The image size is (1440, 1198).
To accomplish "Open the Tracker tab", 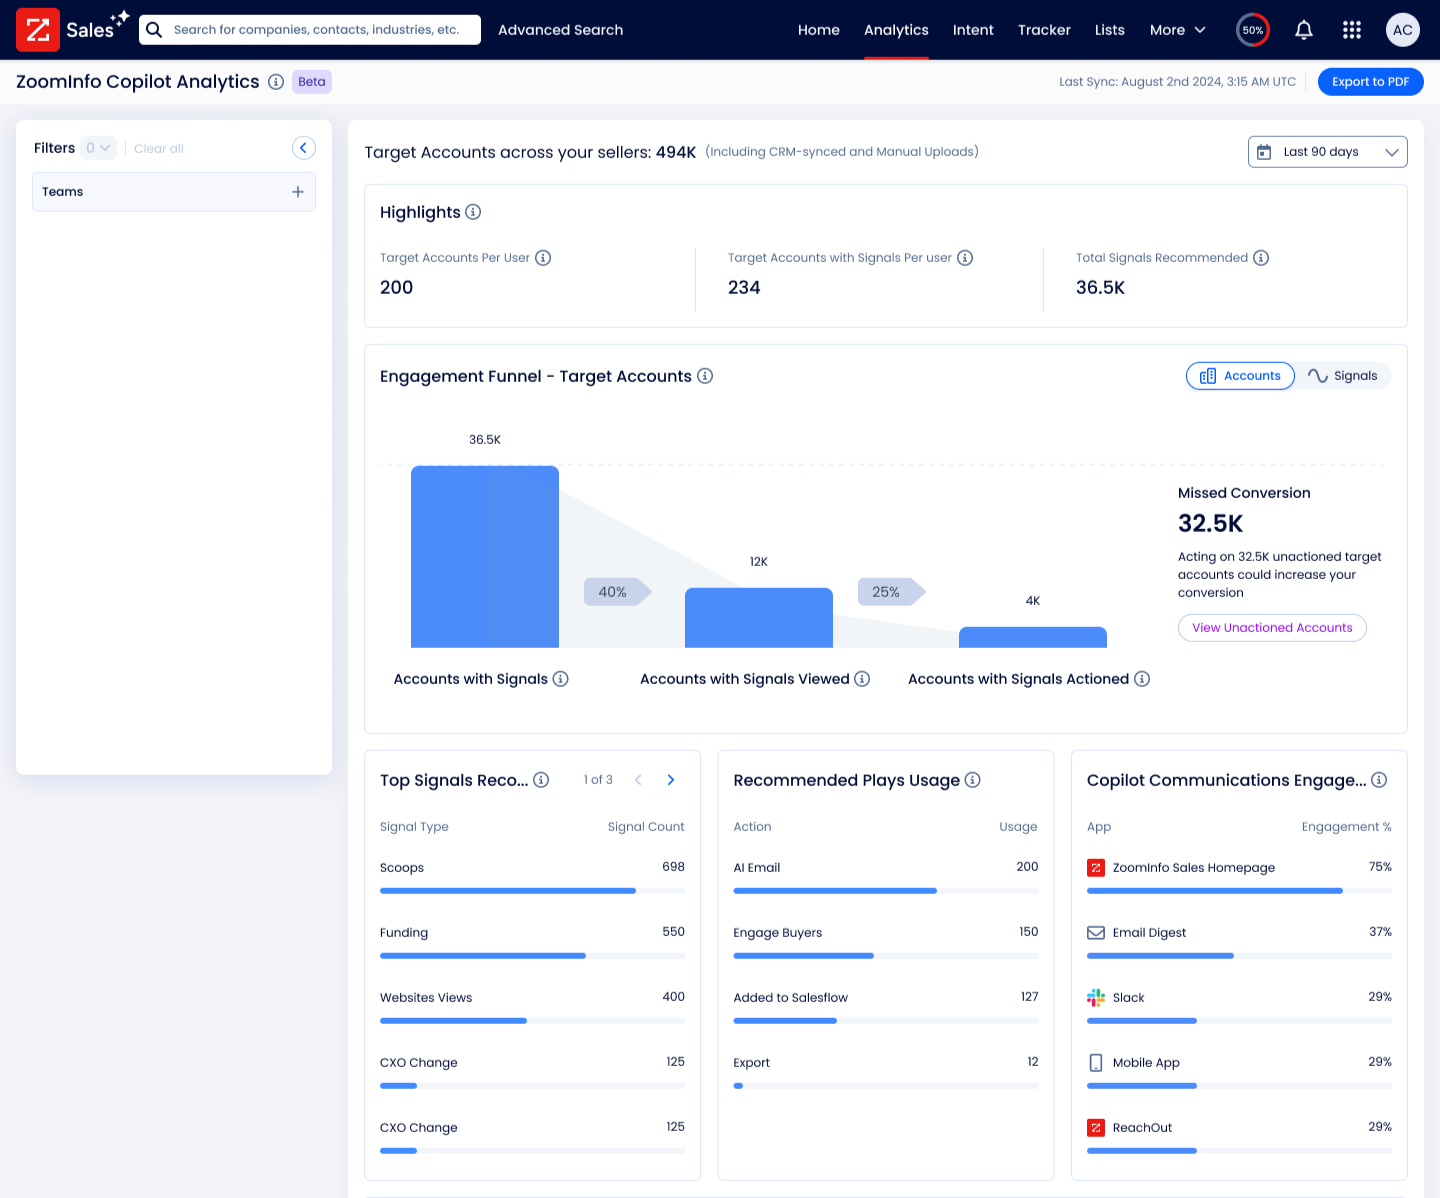I will pos(1044,30).
